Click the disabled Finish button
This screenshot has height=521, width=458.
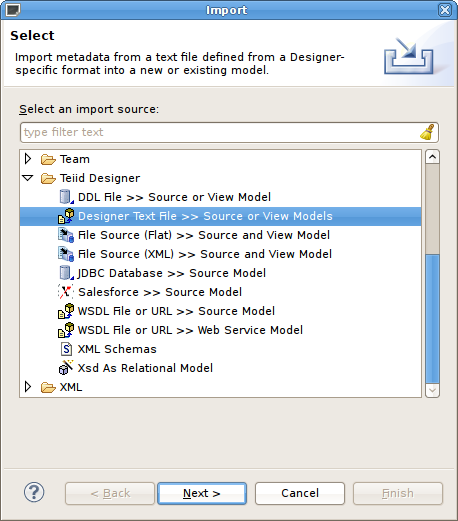pos(398,493)
